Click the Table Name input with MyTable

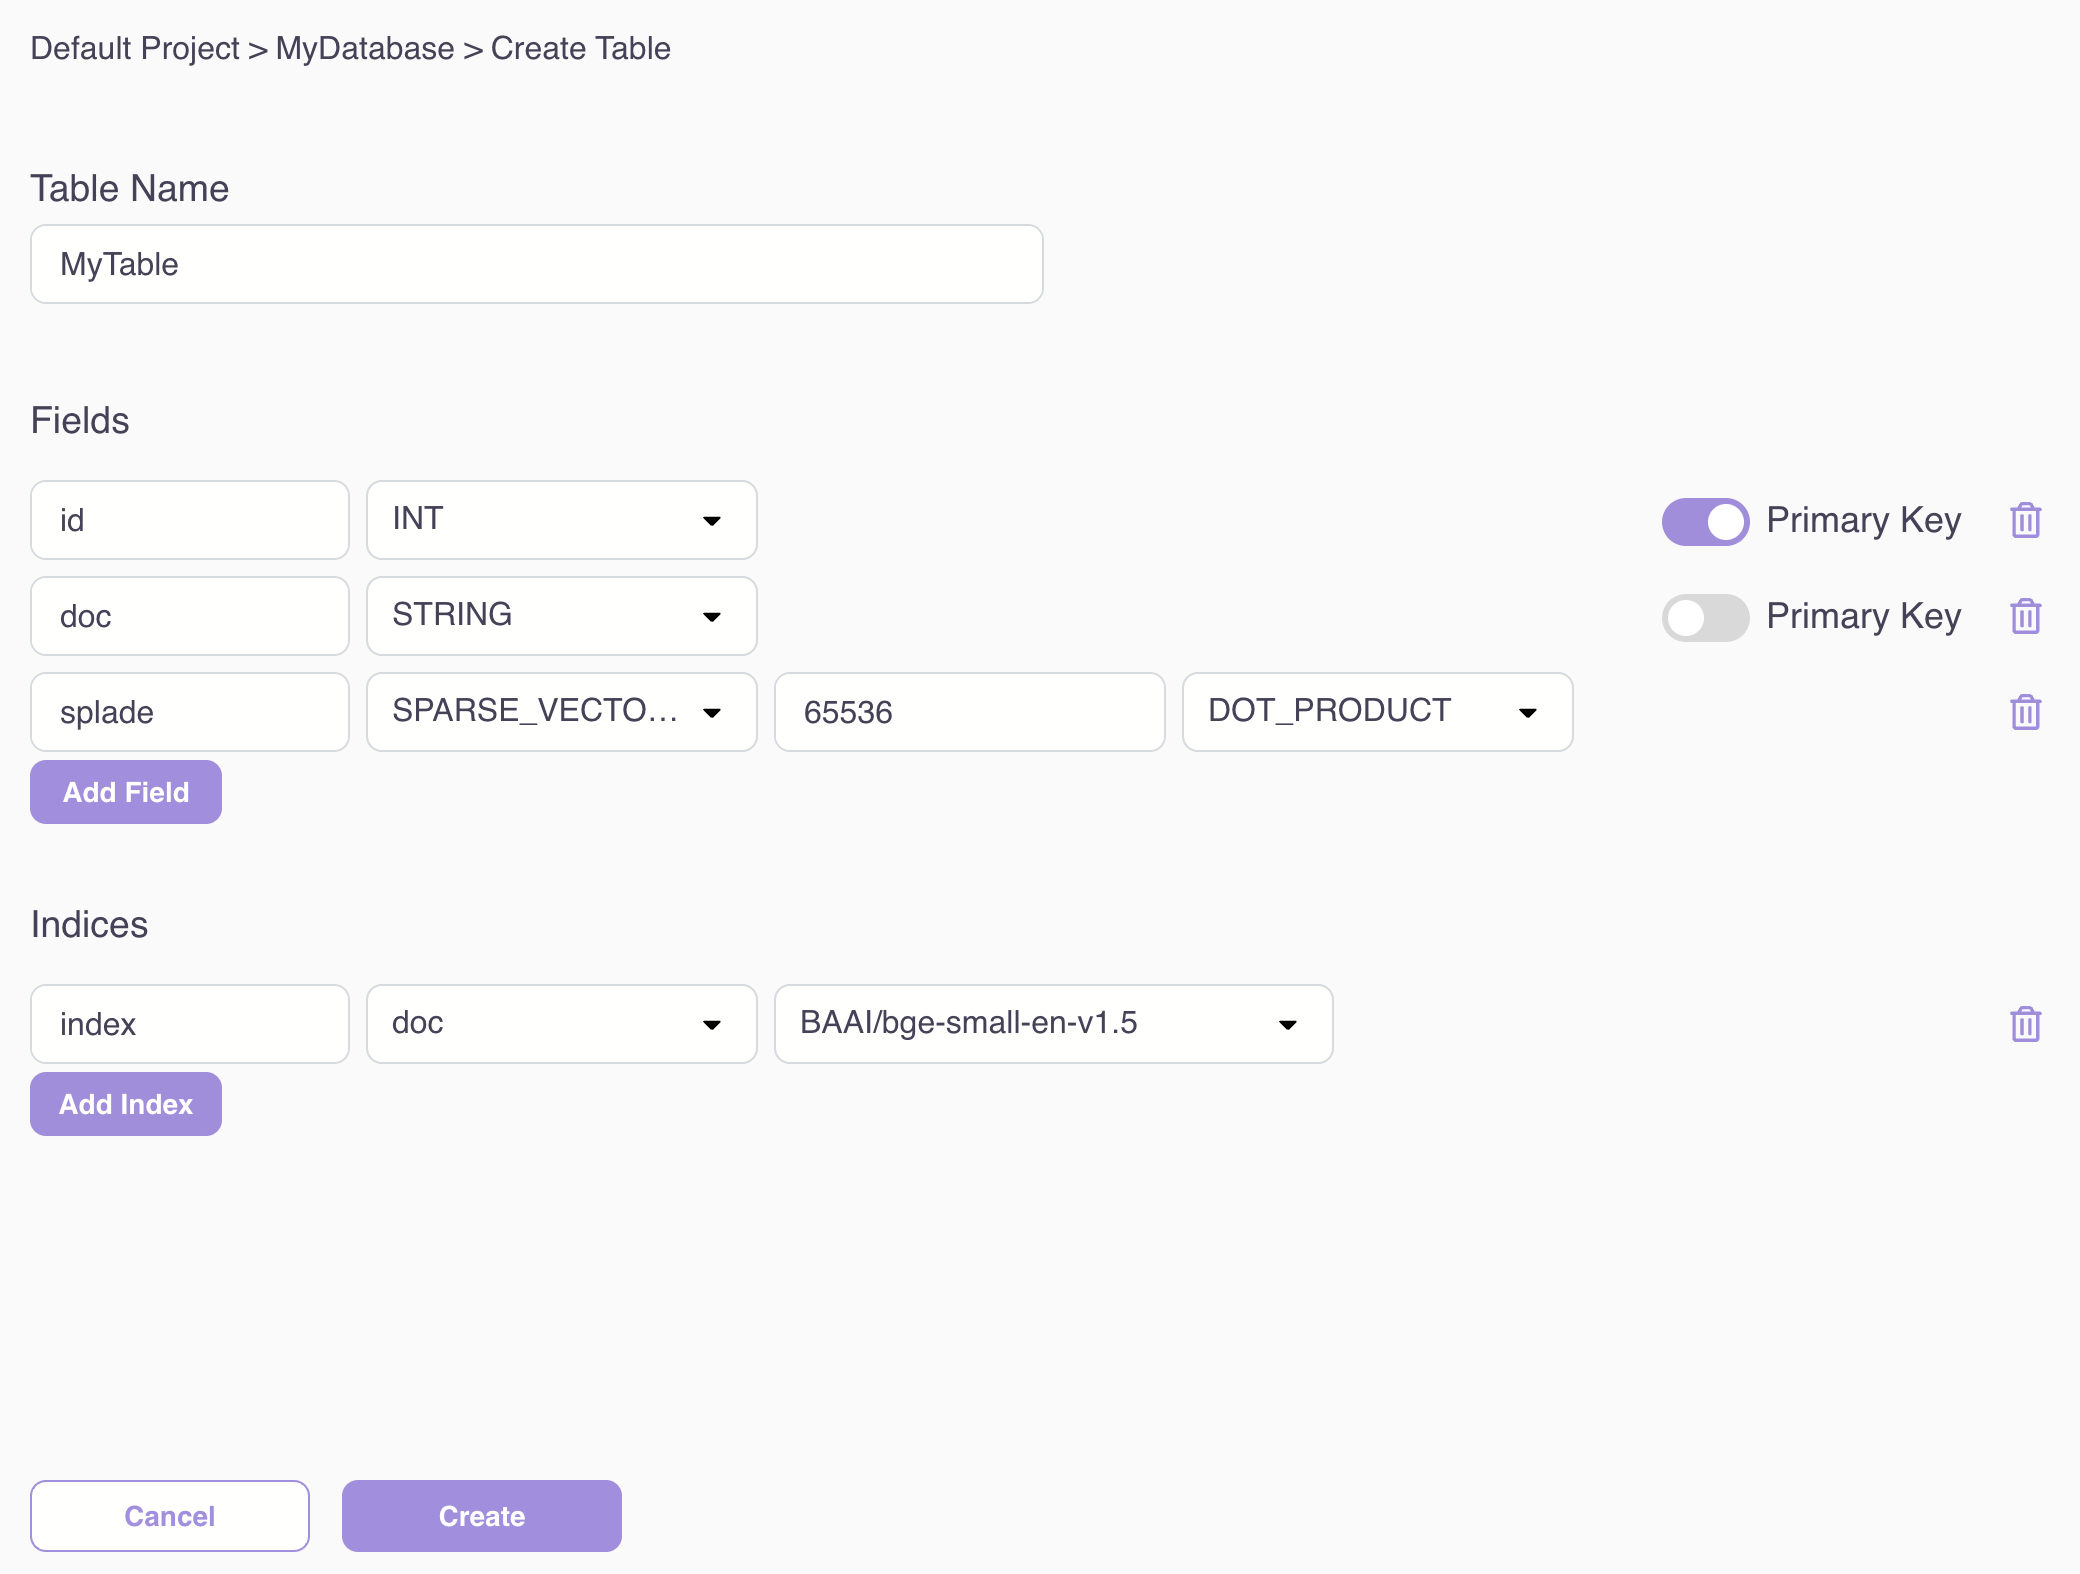(x=537, y=264)
